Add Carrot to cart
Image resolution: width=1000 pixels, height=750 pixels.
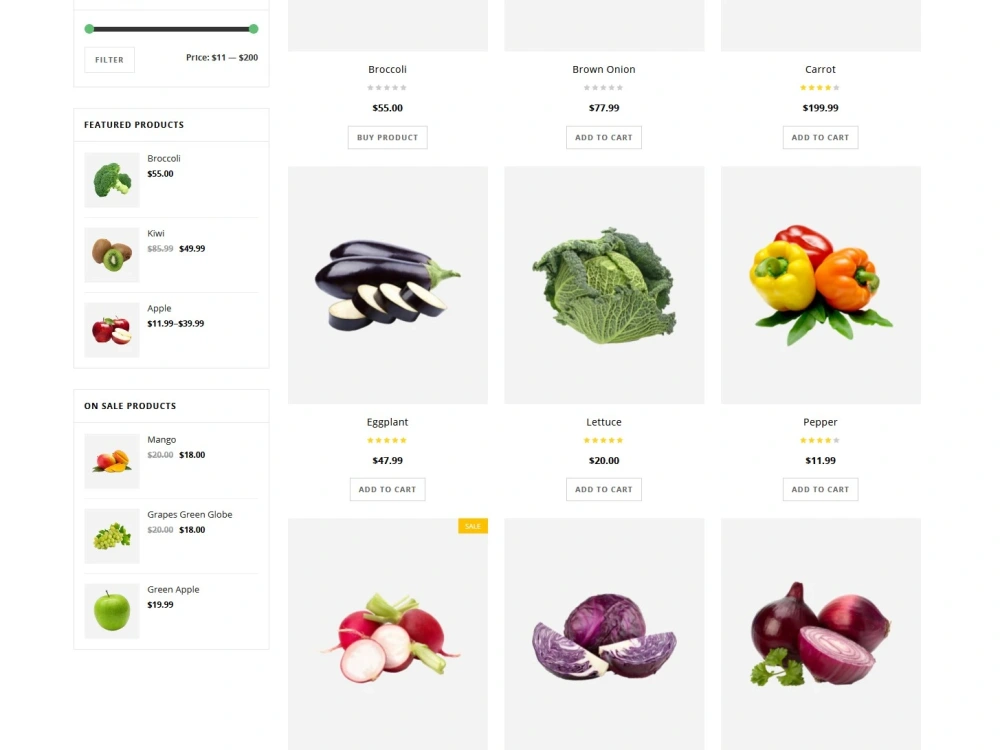[x=820, y=137]
